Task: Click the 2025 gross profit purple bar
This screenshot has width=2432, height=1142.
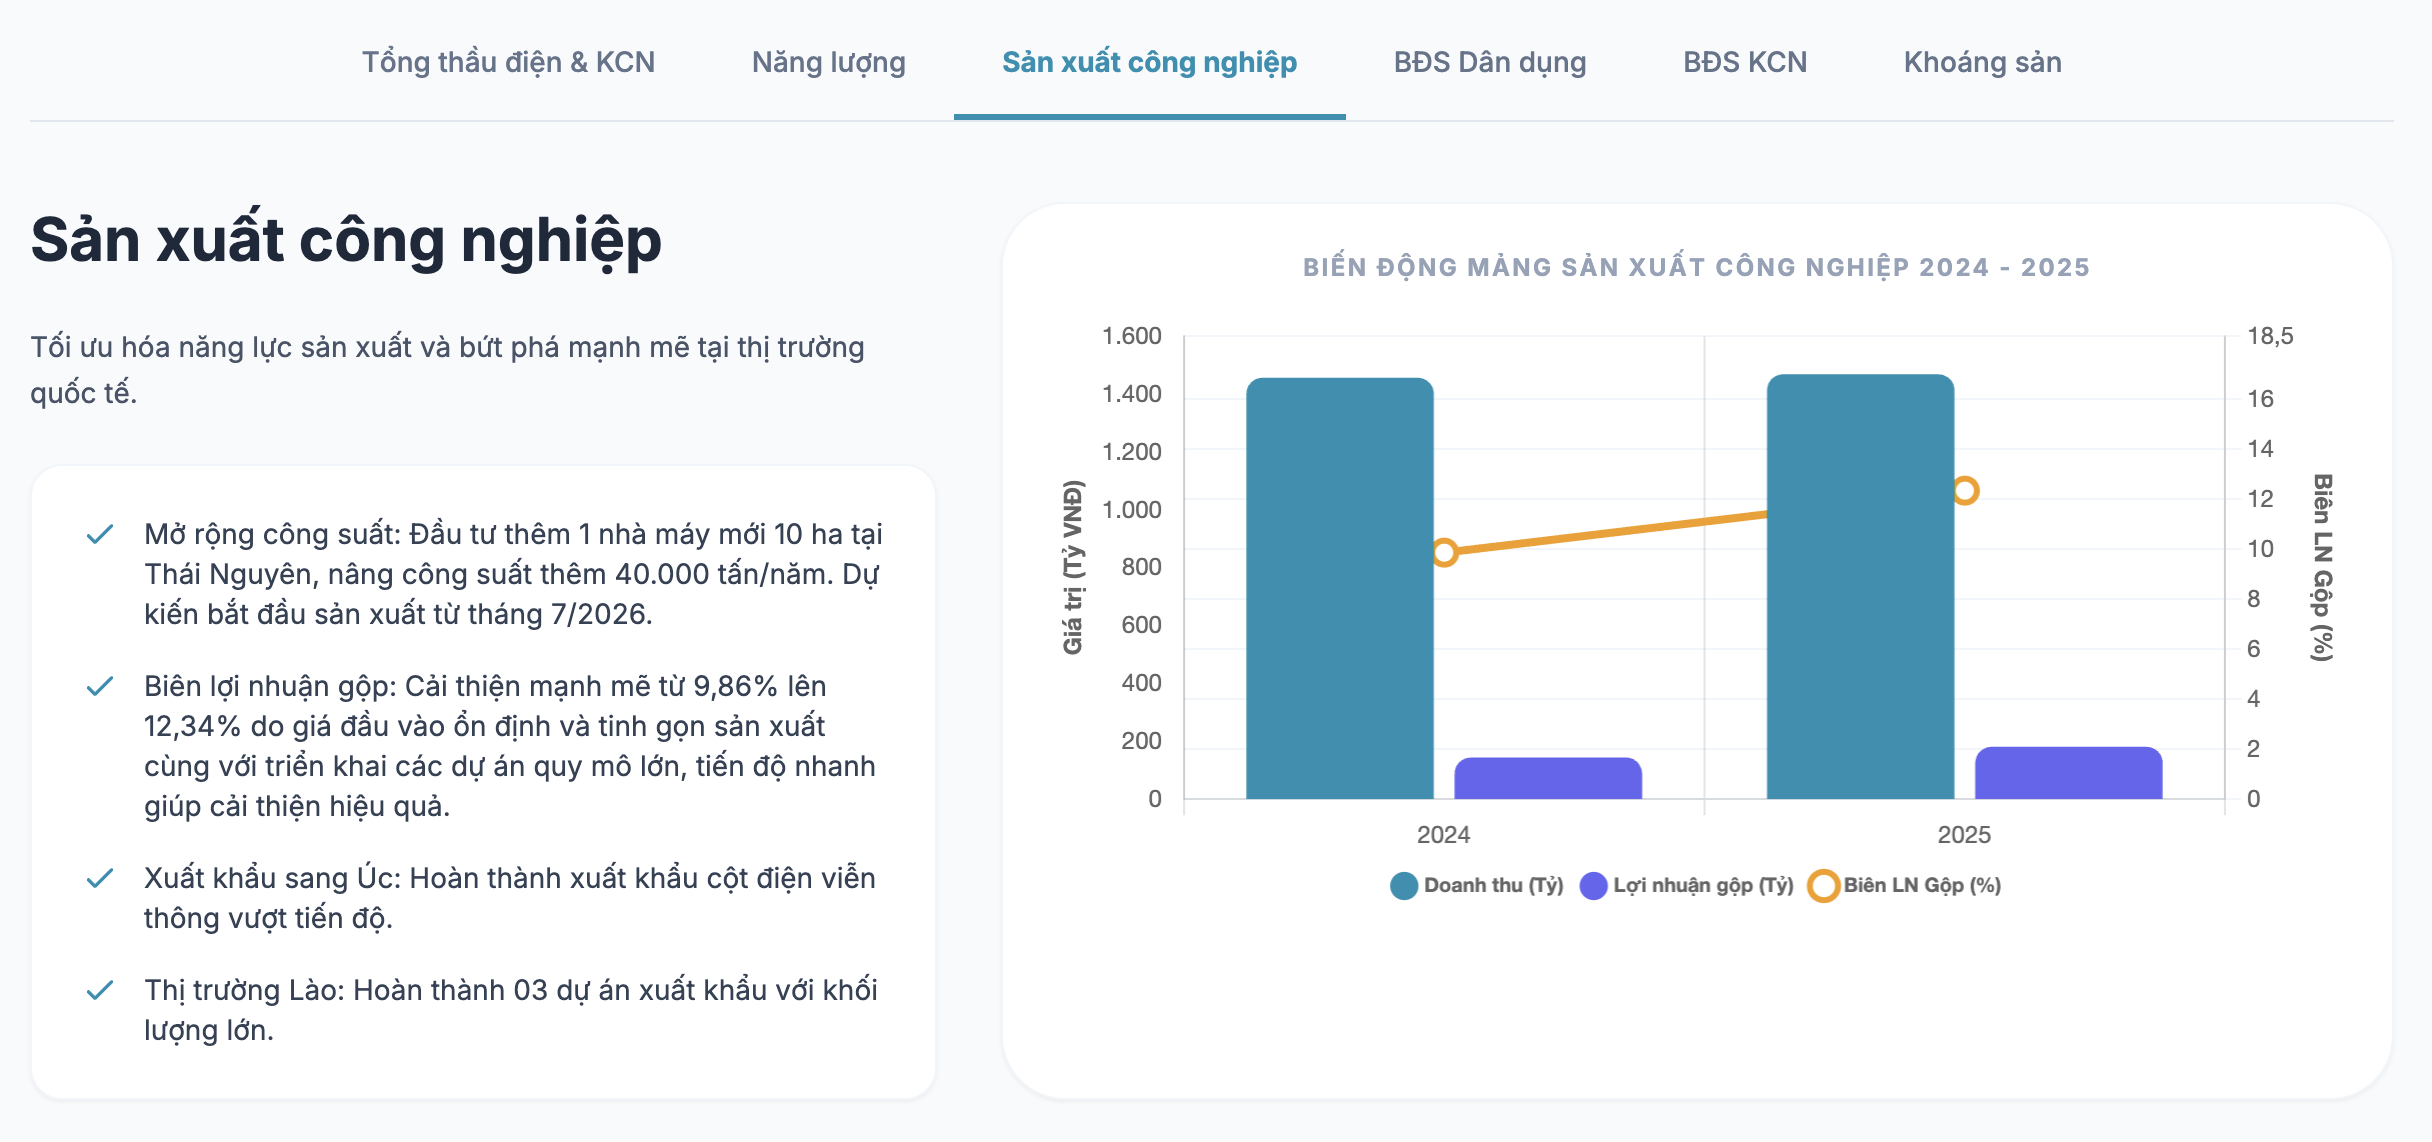Action: [x=2068, y=774]
